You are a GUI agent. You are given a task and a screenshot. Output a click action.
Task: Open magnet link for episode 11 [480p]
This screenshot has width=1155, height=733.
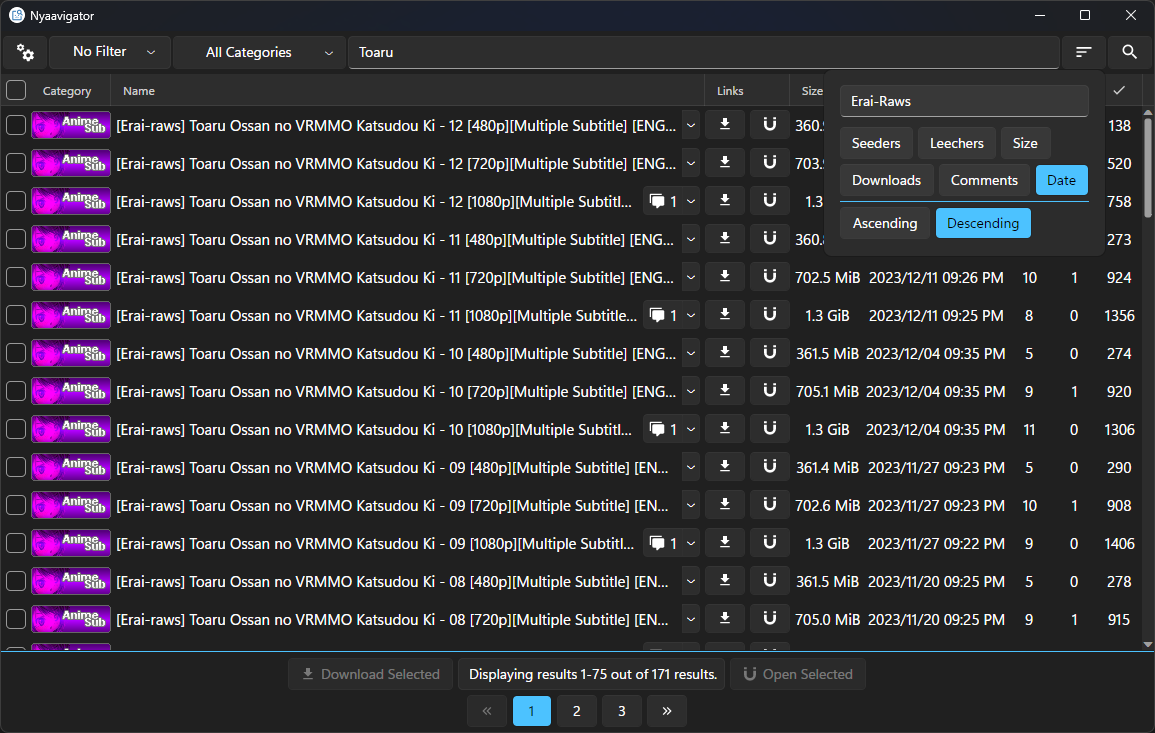[x=770, y=239]
